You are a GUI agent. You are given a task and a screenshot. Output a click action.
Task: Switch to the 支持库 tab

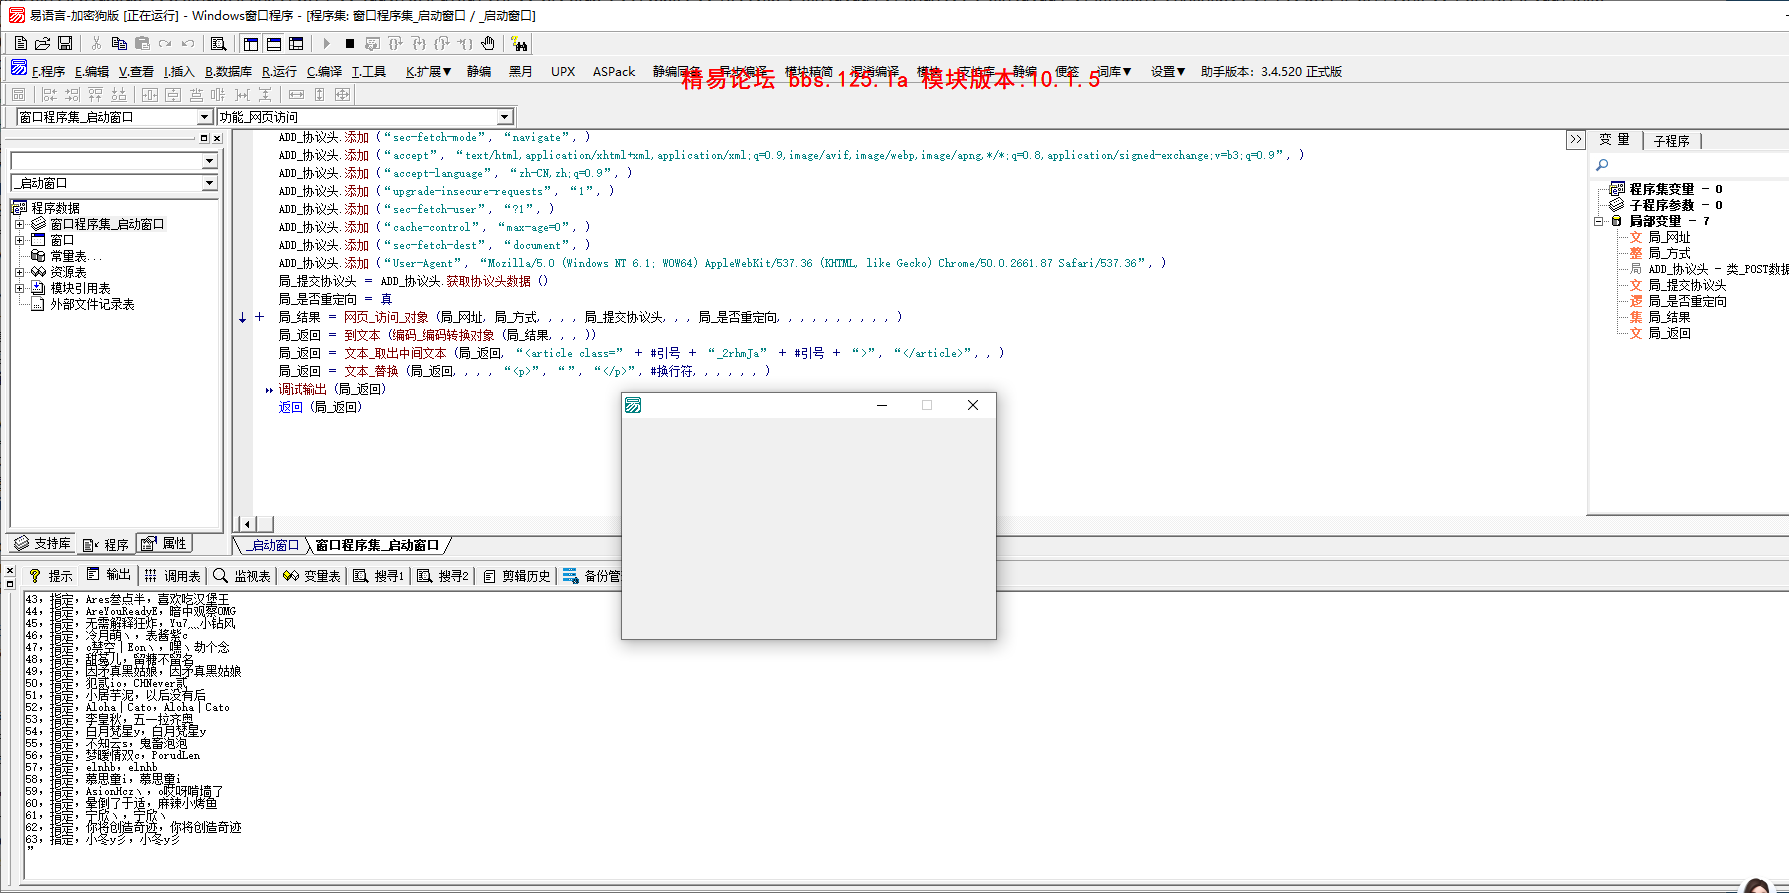point(43,544)
